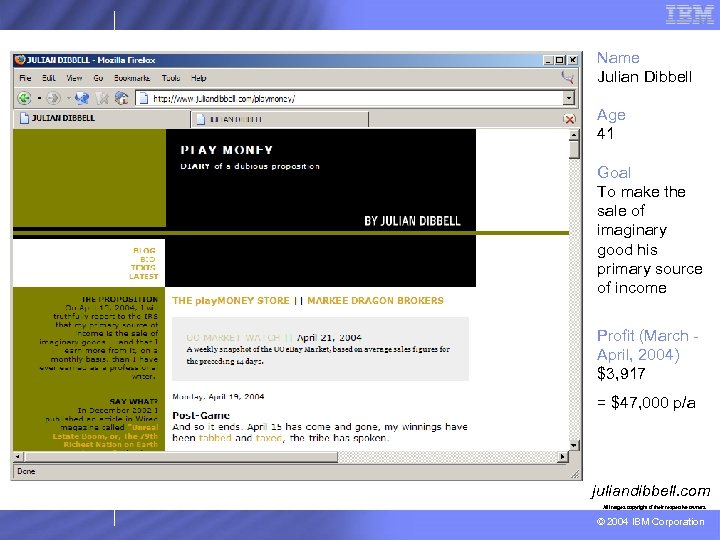The width and height of the screenshot is (720, 540).
Task: Open the LATEST link in sidebar
Action: pos(143,276)
